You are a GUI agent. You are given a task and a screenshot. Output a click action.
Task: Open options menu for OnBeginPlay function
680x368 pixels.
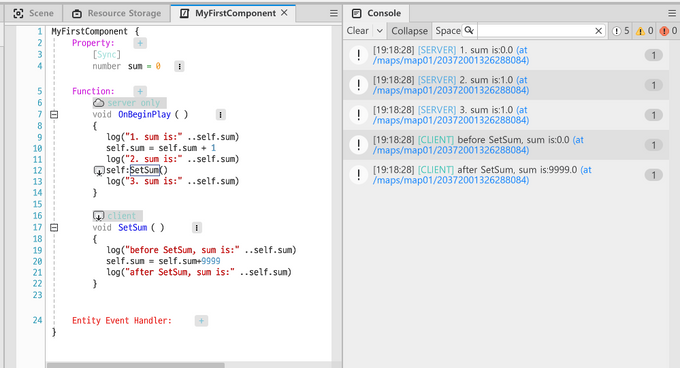pos(220,114)
